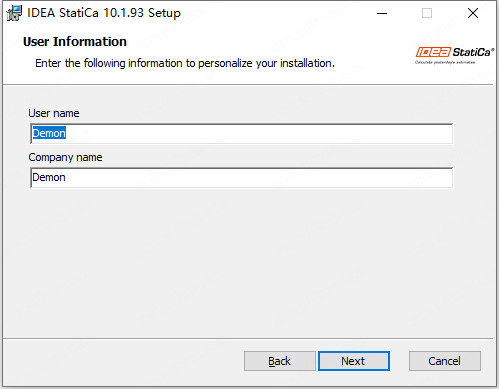Viewport: 499px width, 389px height.
Task: Click the highlighted Demon text in User name
Action: tap(49, 133)
